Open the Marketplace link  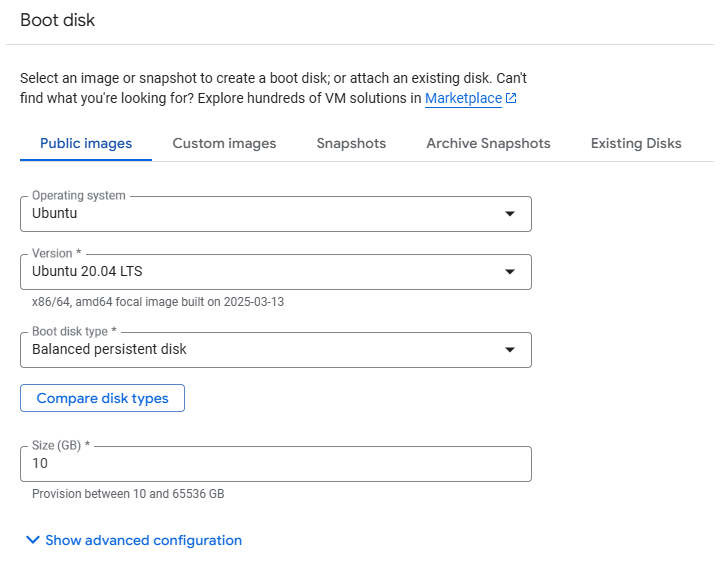coord(463,98)
